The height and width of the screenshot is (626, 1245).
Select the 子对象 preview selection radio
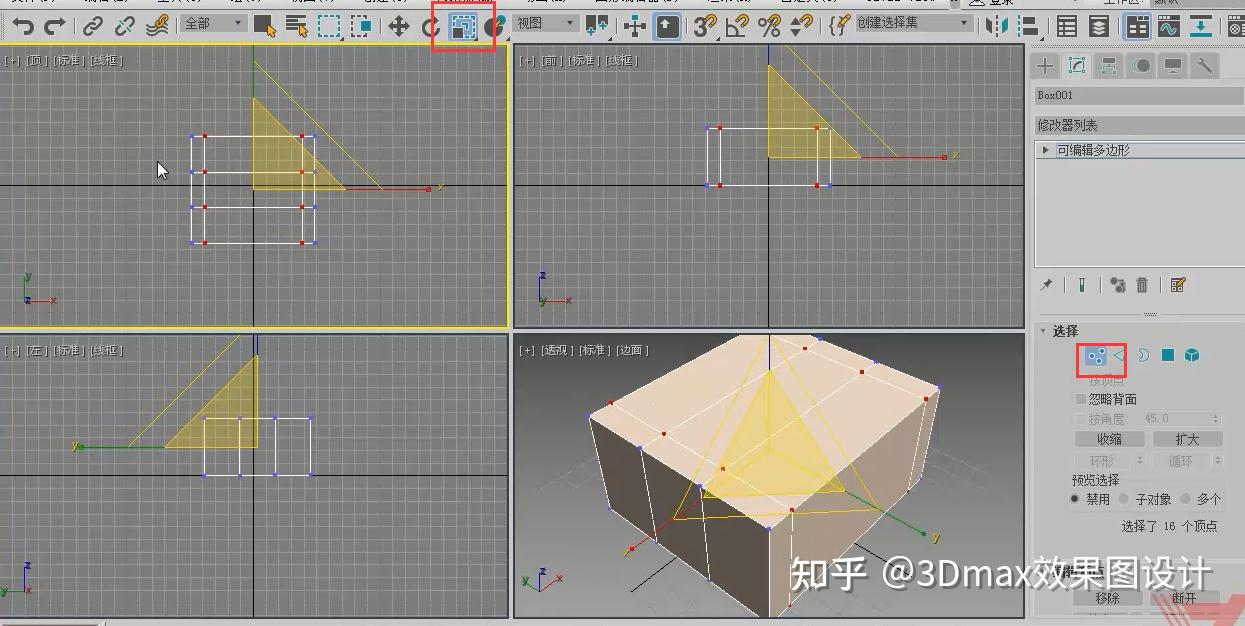point(1124,499)
